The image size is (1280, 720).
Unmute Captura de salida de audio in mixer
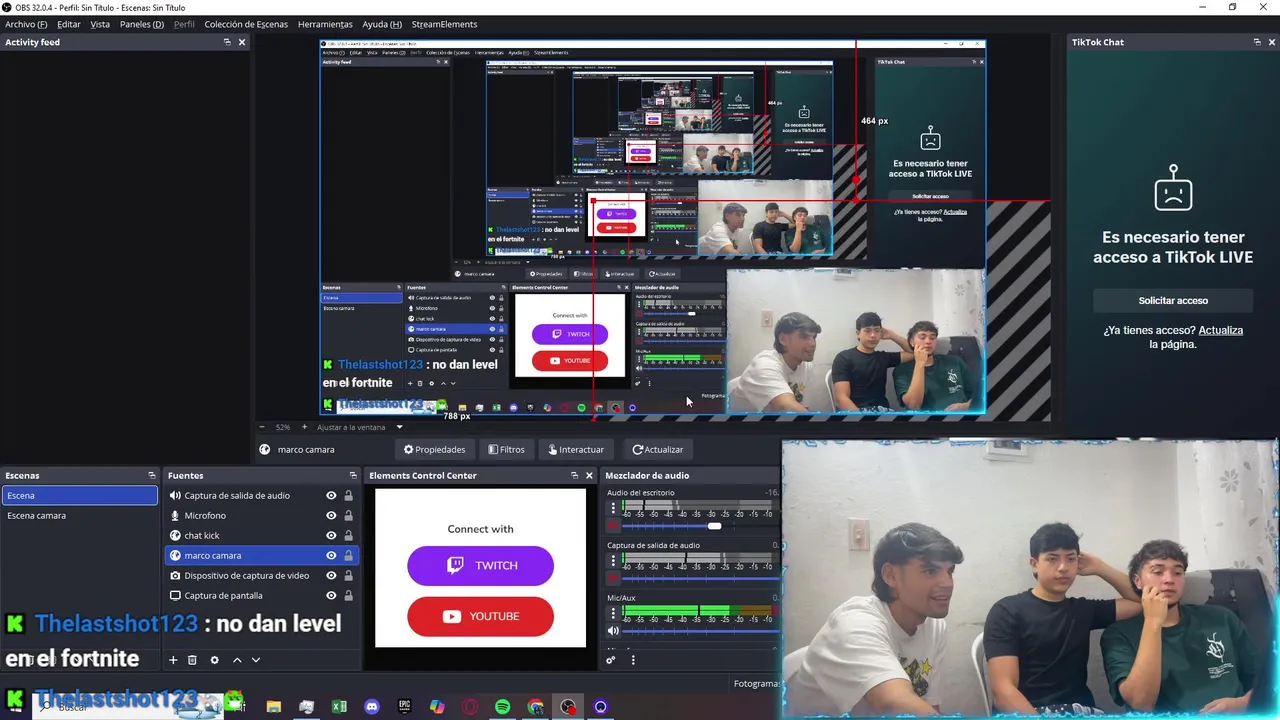click(613, 578)
